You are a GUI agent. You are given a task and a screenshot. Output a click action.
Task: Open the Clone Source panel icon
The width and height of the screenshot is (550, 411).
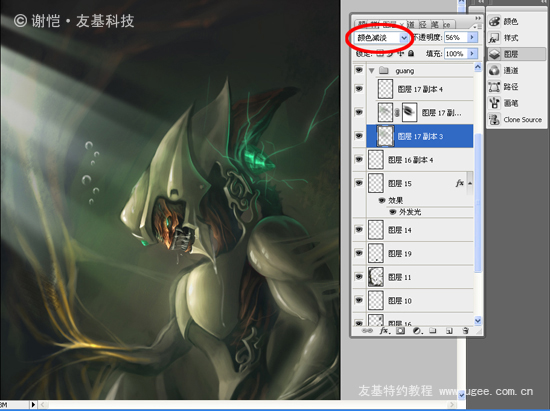[494, 120]
